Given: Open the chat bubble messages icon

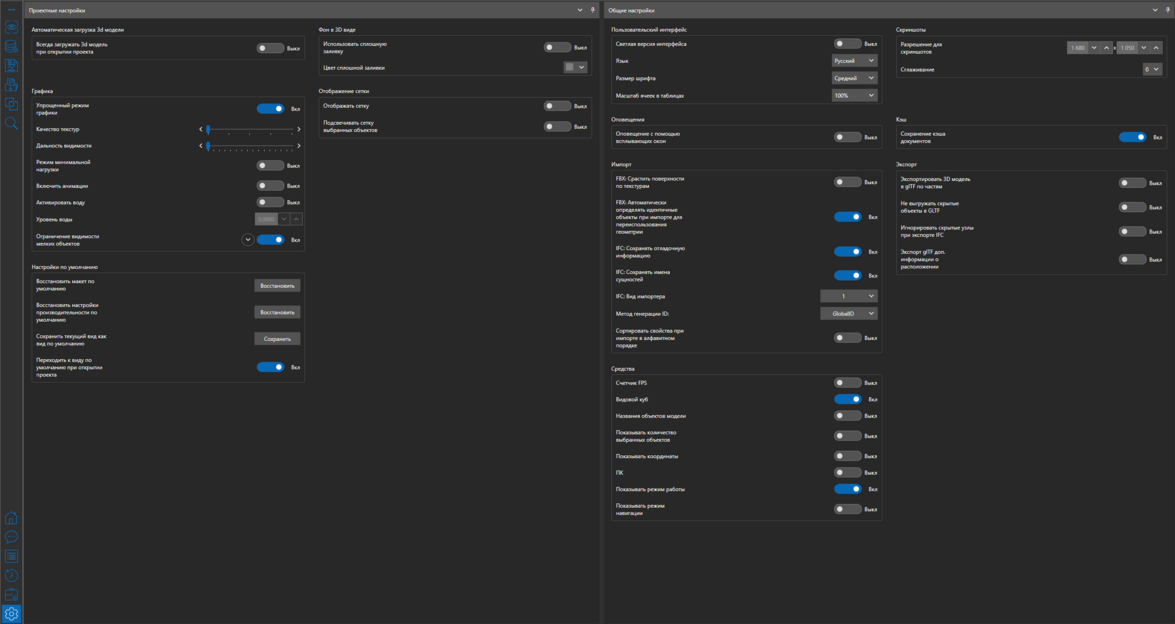Looking at the screenshot, I should tap(11, 537).
